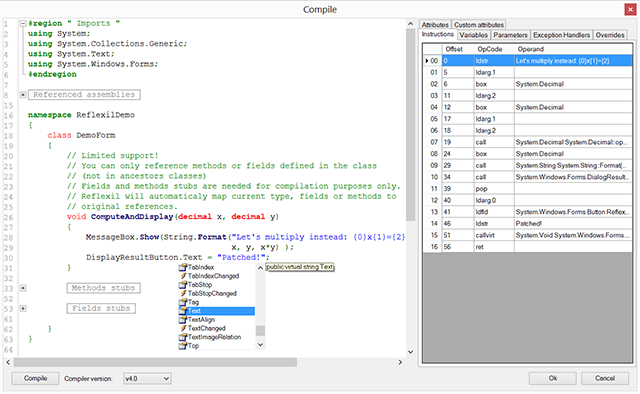Switch to the Variables tab

tap(473, 35)
